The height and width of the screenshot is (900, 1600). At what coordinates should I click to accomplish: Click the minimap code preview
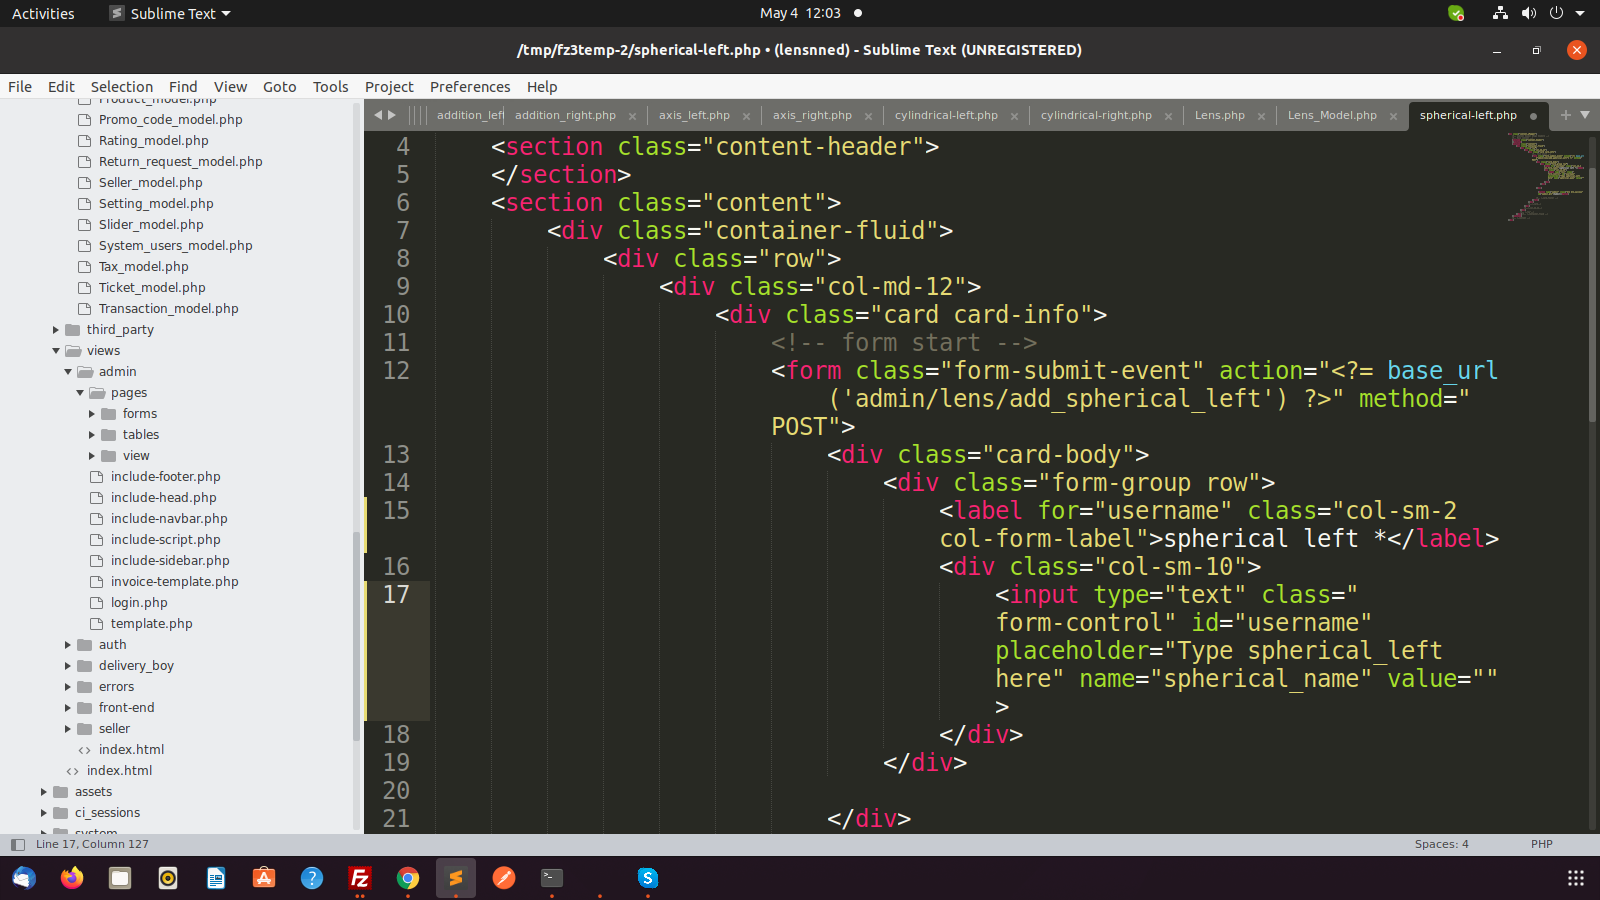tap(1546, 176)
